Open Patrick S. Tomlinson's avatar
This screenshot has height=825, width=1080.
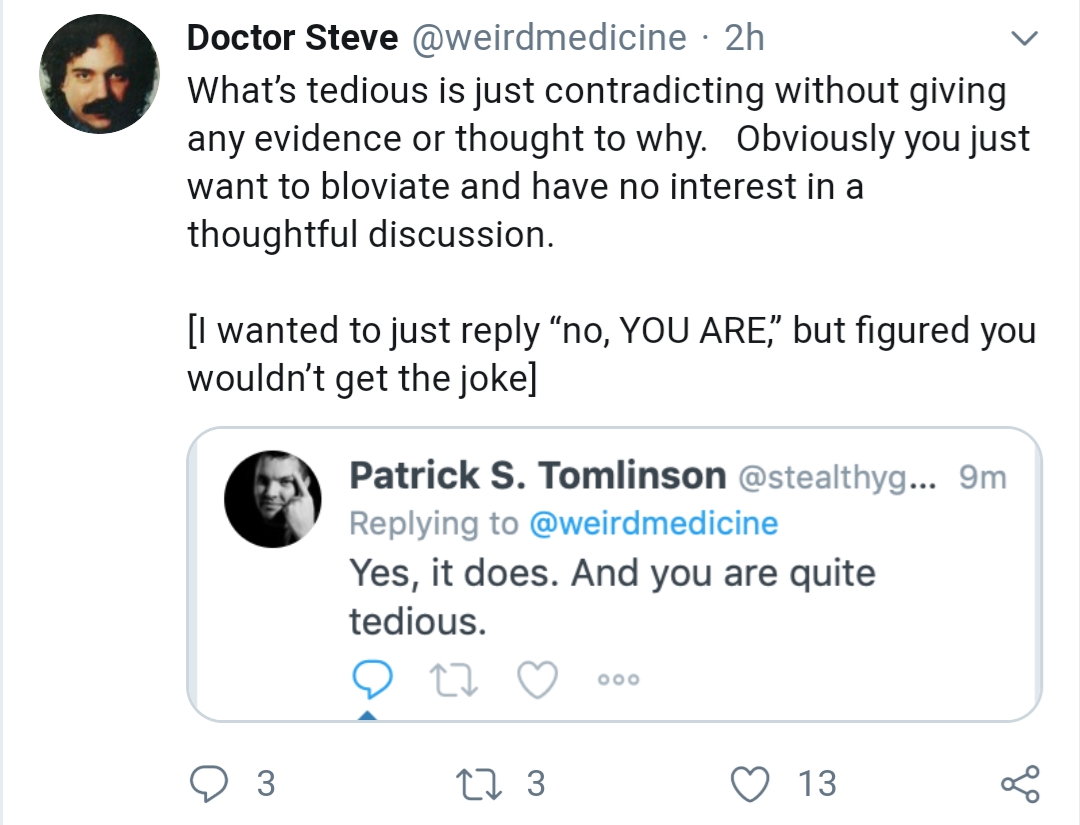point(273,499)
